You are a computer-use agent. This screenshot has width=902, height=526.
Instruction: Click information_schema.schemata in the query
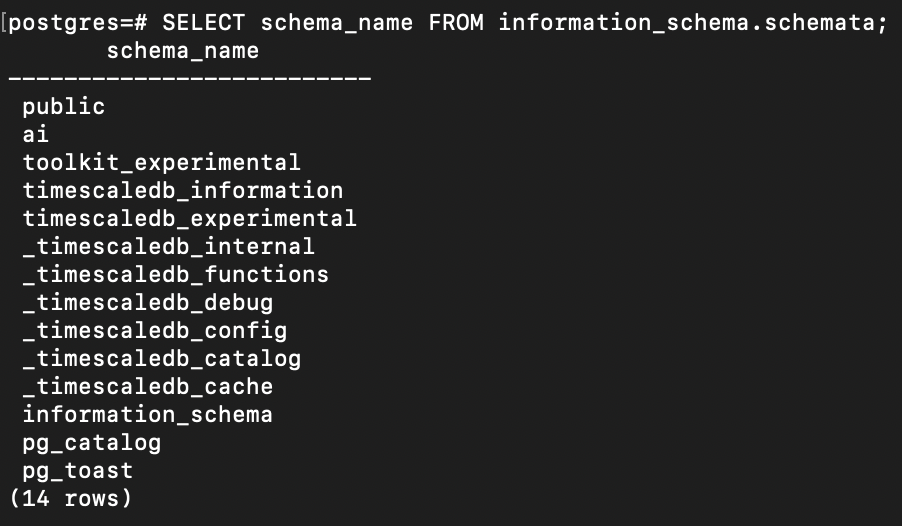[x=693, y=23]
